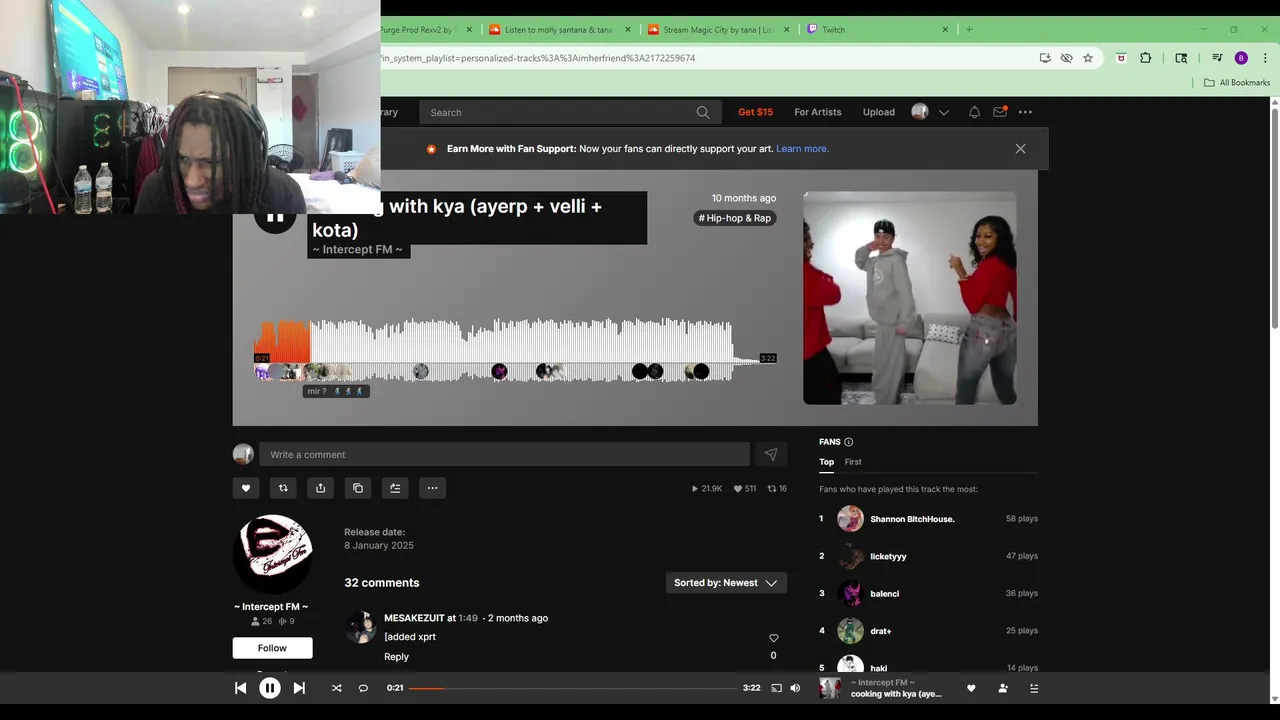Screen dimensions: 1280x720
Task: Reply to MESAKEZUIT's comment
Action: (396, 657)
